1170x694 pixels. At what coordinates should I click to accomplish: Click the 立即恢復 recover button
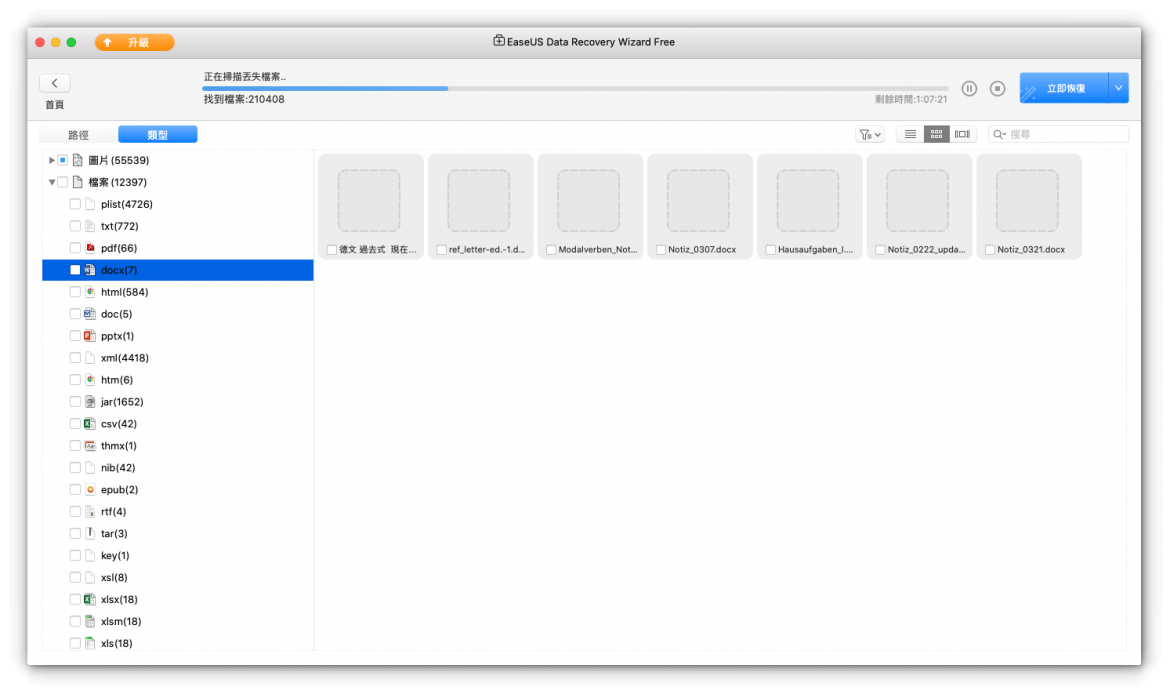coord(1064,88)
